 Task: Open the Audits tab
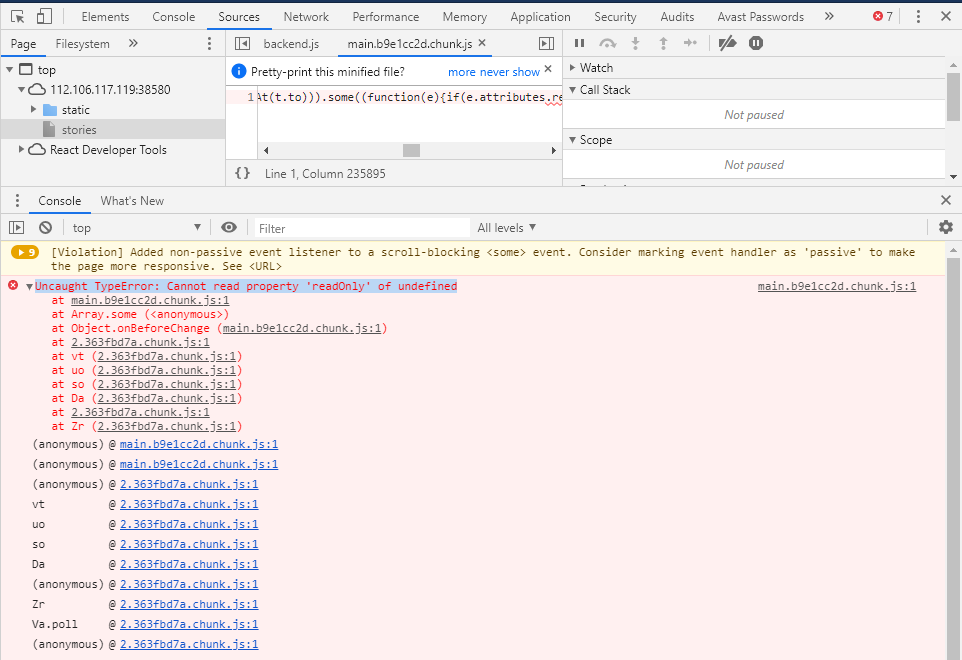click(x=677, y=17)
